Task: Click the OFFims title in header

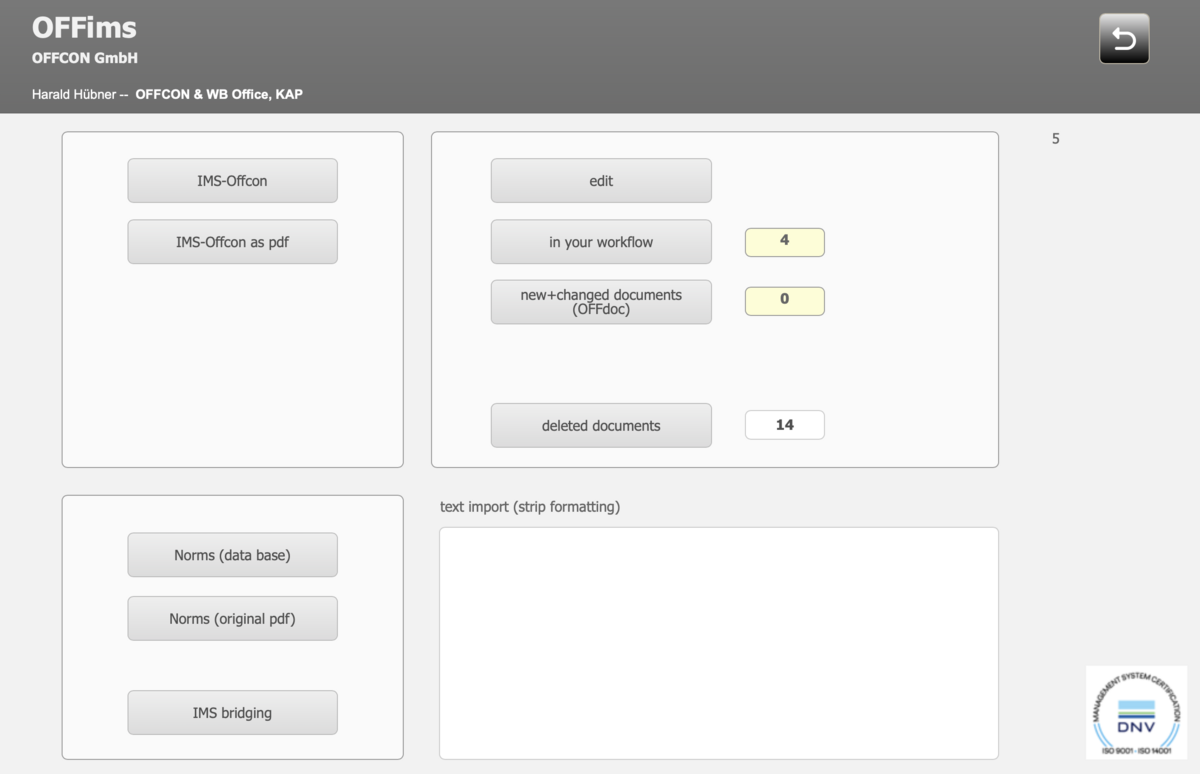Action: pyautogui.click(x=84, y=28)
